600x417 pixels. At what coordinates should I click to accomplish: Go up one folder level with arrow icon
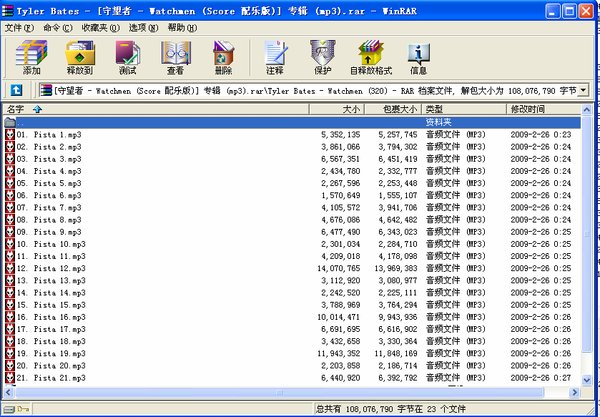coord(16,90)
